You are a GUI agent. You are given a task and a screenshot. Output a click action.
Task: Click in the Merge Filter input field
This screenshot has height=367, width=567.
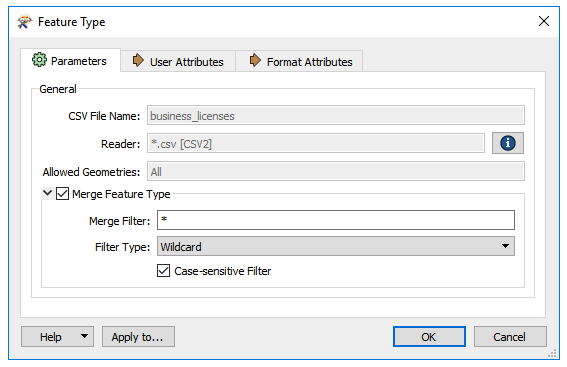click(336, 220)
